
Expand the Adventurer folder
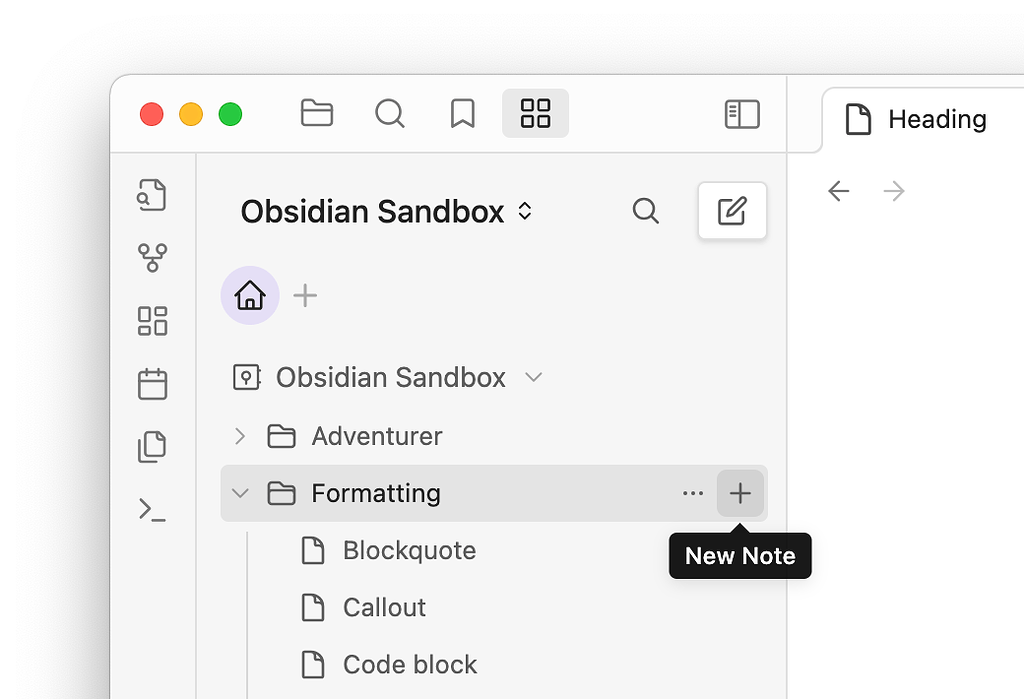[x=239, y=436]
